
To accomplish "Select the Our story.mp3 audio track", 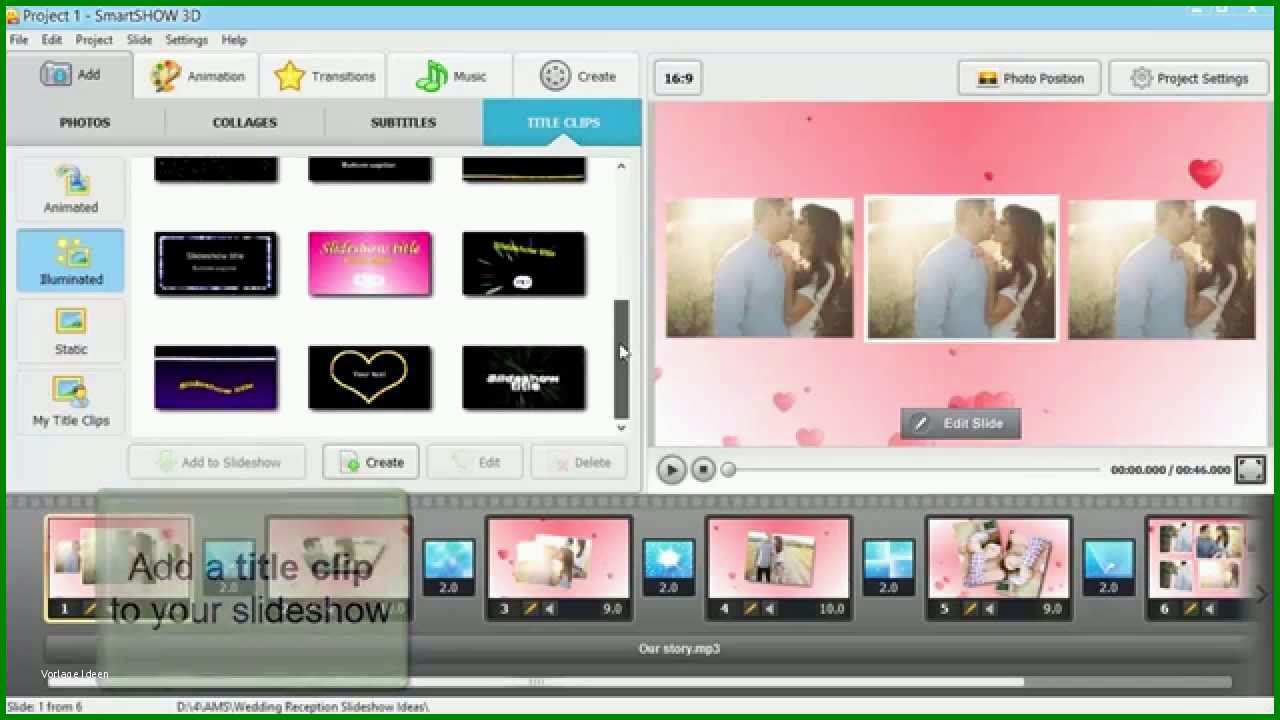I will click(x=679, y=649).
